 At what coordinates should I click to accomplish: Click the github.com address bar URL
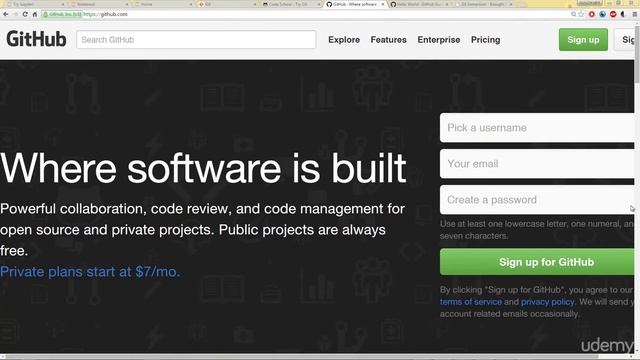pyautogui.click(x=106, y=14)
